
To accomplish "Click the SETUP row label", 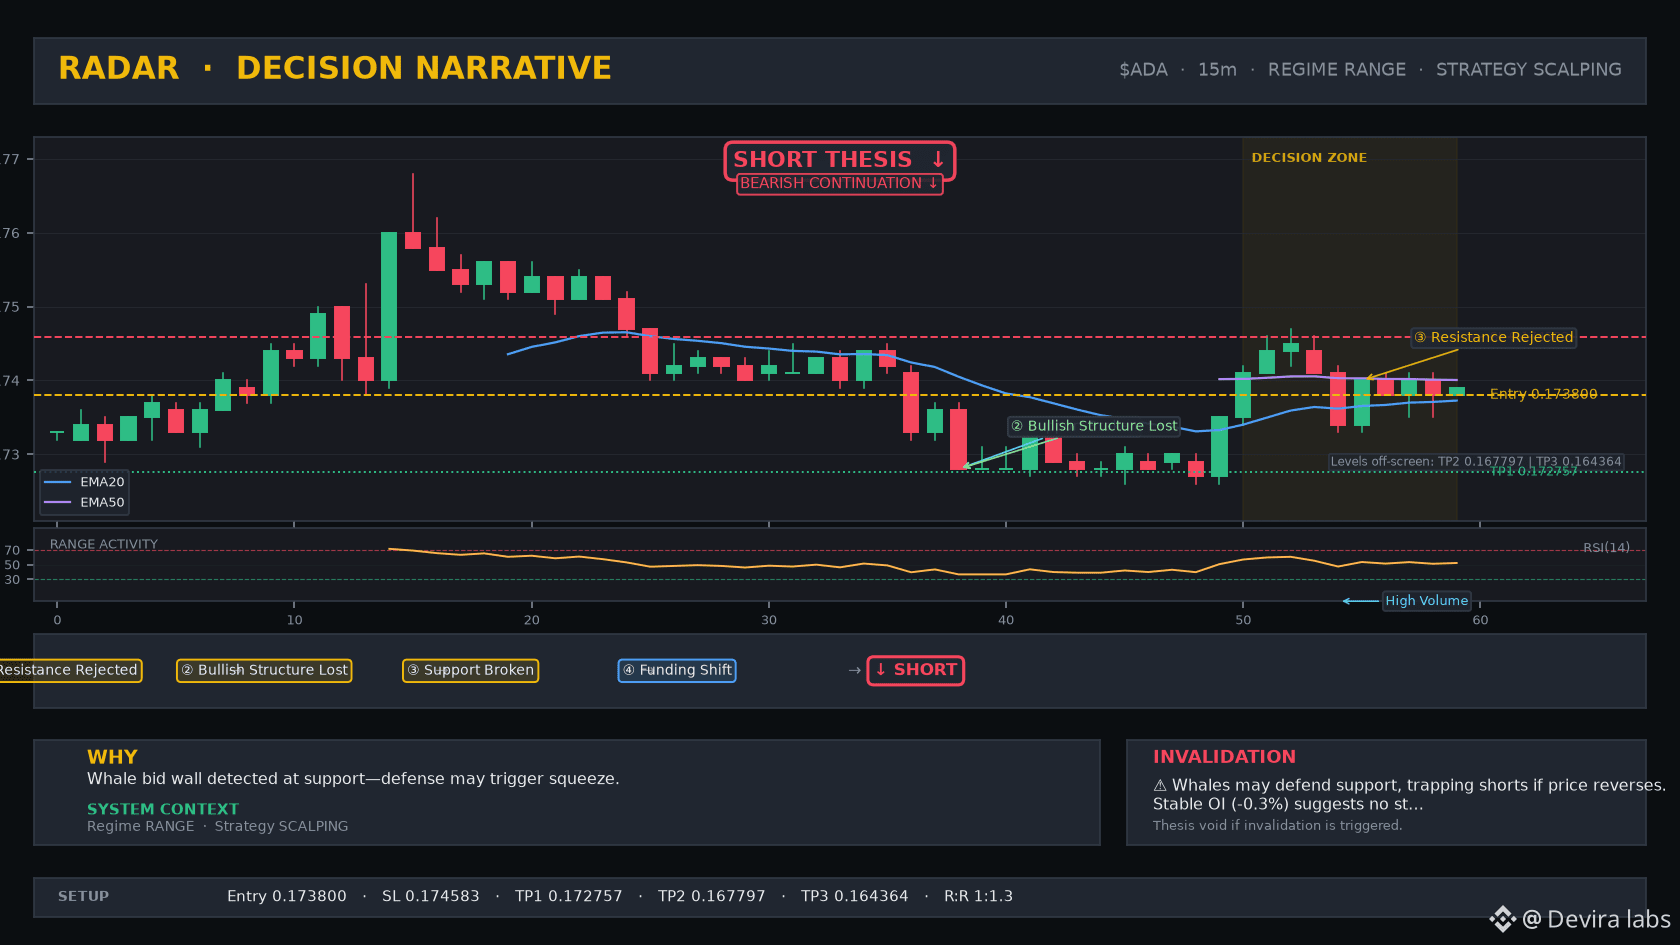I will pos(84,897).
